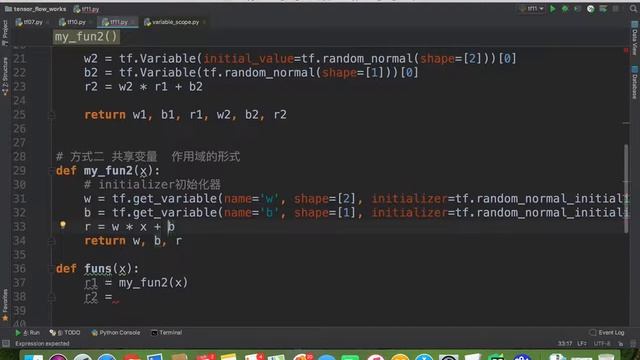Click the lock read-only icon in status bar

620,344
